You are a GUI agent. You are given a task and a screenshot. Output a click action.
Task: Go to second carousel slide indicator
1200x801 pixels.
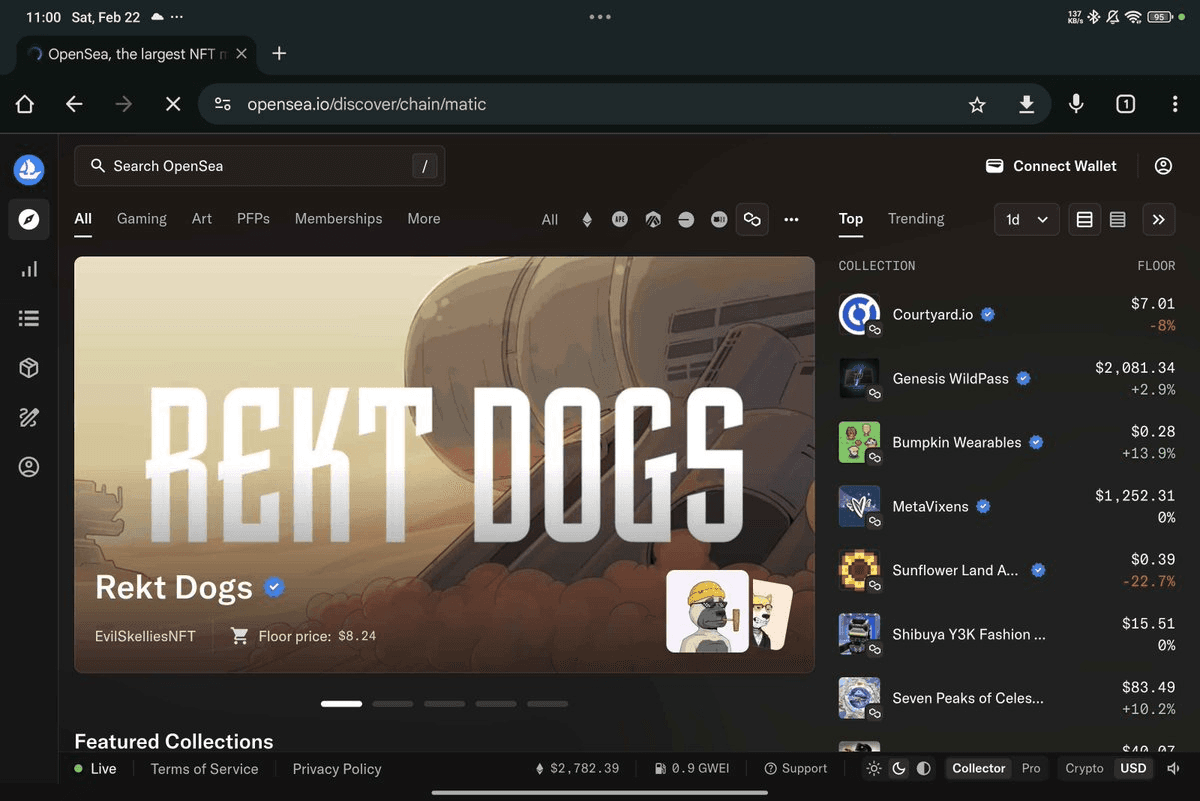click(x=393, y=704)
